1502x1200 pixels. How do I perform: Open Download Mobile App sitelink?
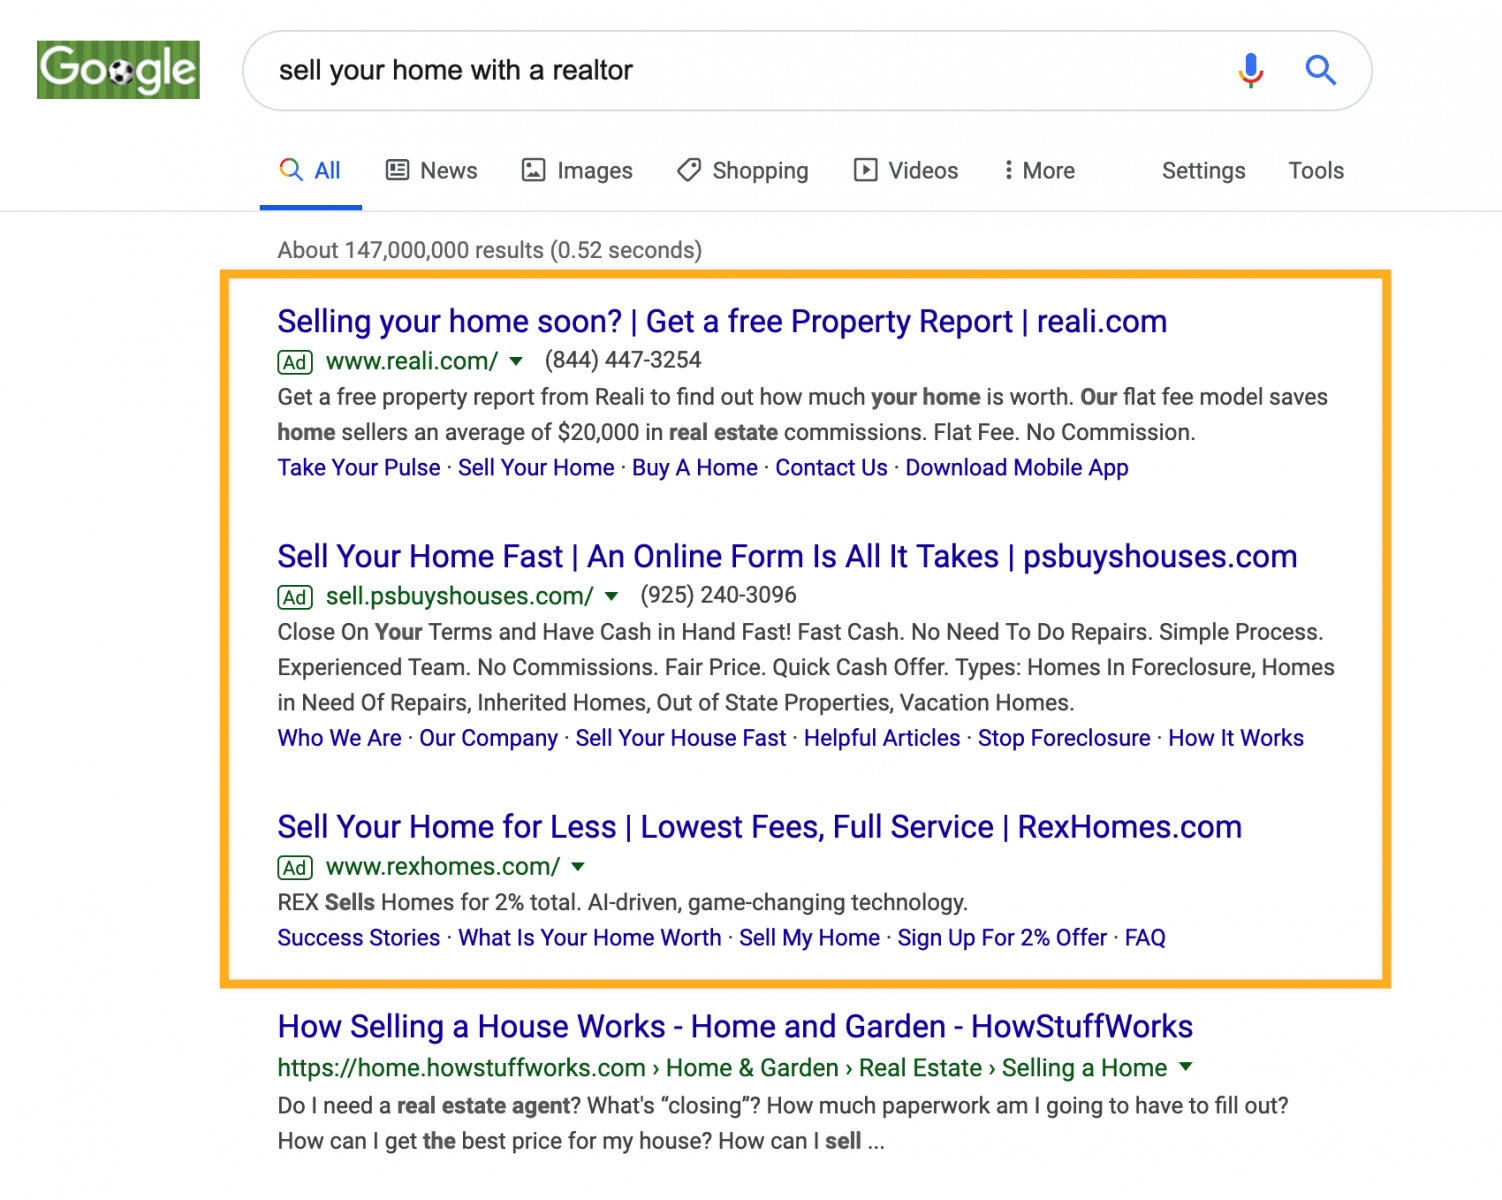click(1017, 468)
